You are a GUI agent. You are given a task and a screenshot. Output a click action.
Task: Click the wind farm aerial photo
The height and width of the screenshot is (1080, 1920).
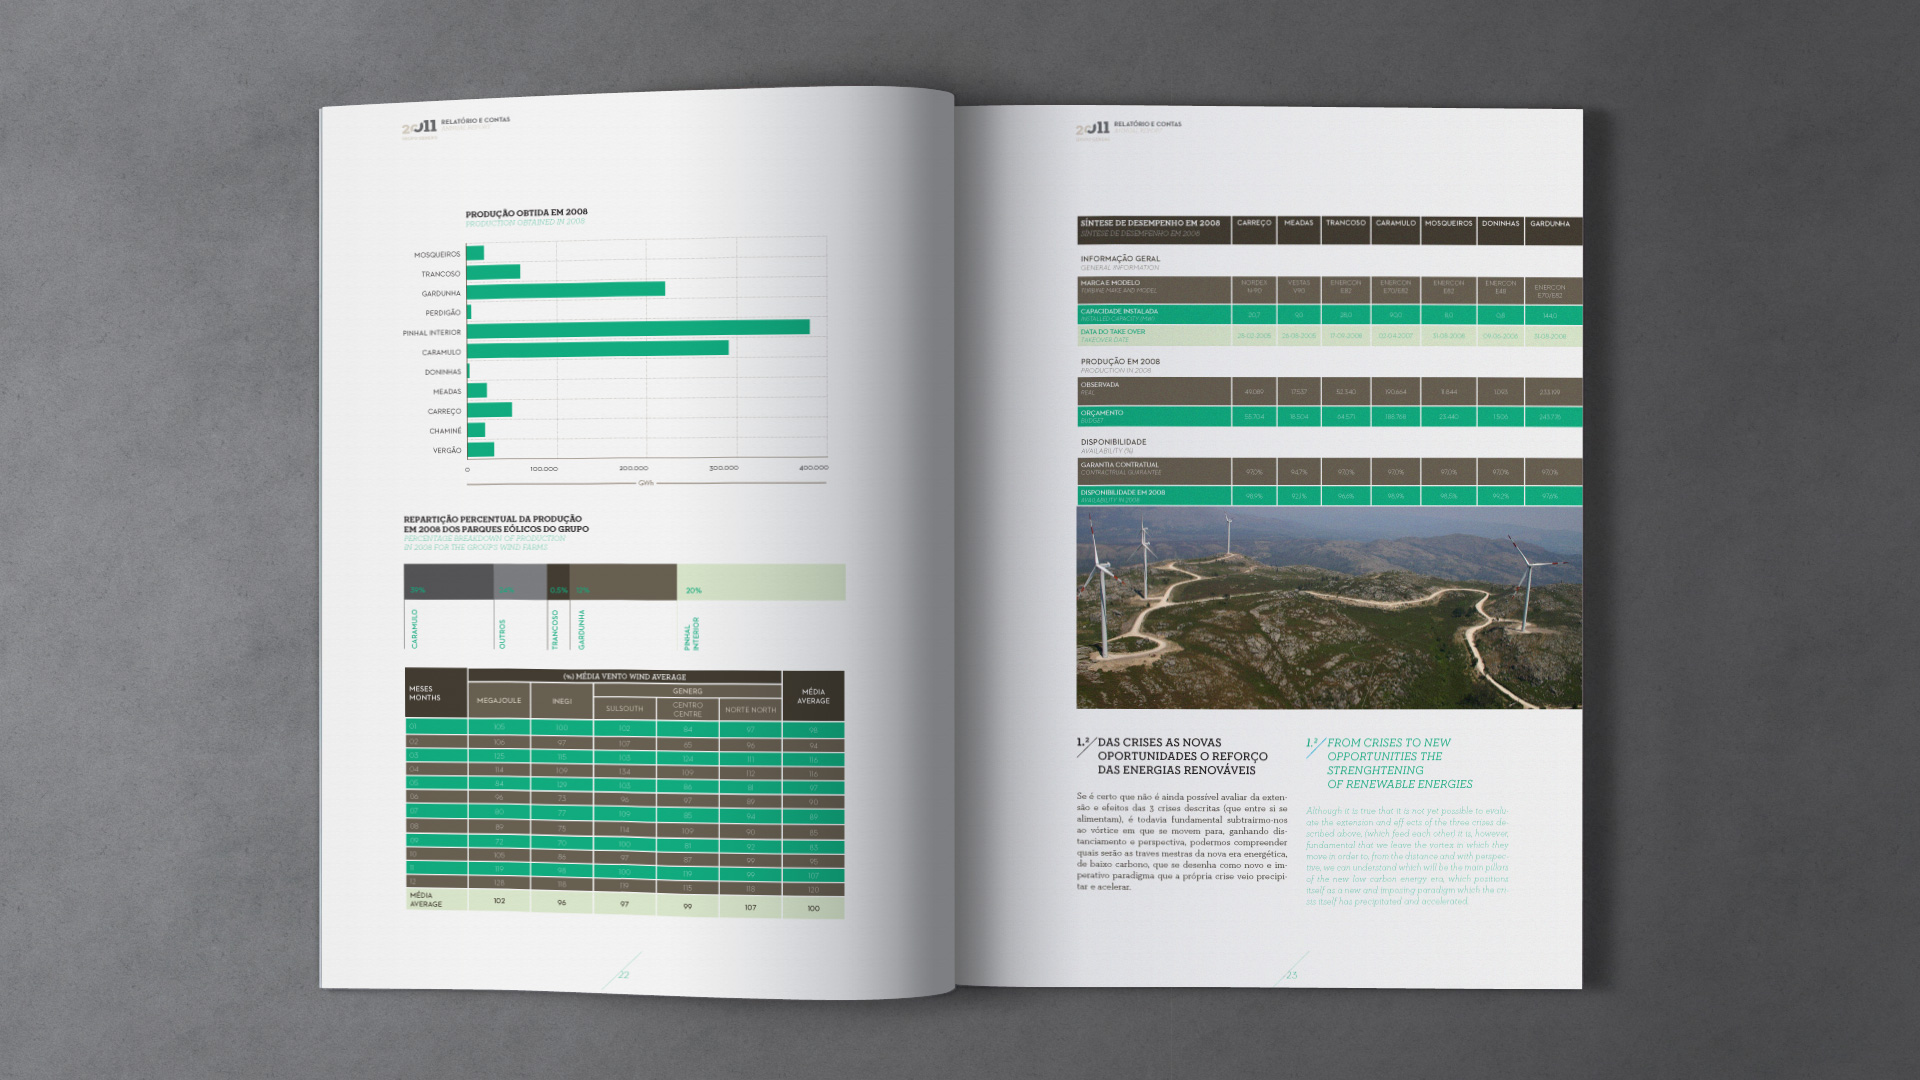pyautogui.click(x=1329, y=608)
